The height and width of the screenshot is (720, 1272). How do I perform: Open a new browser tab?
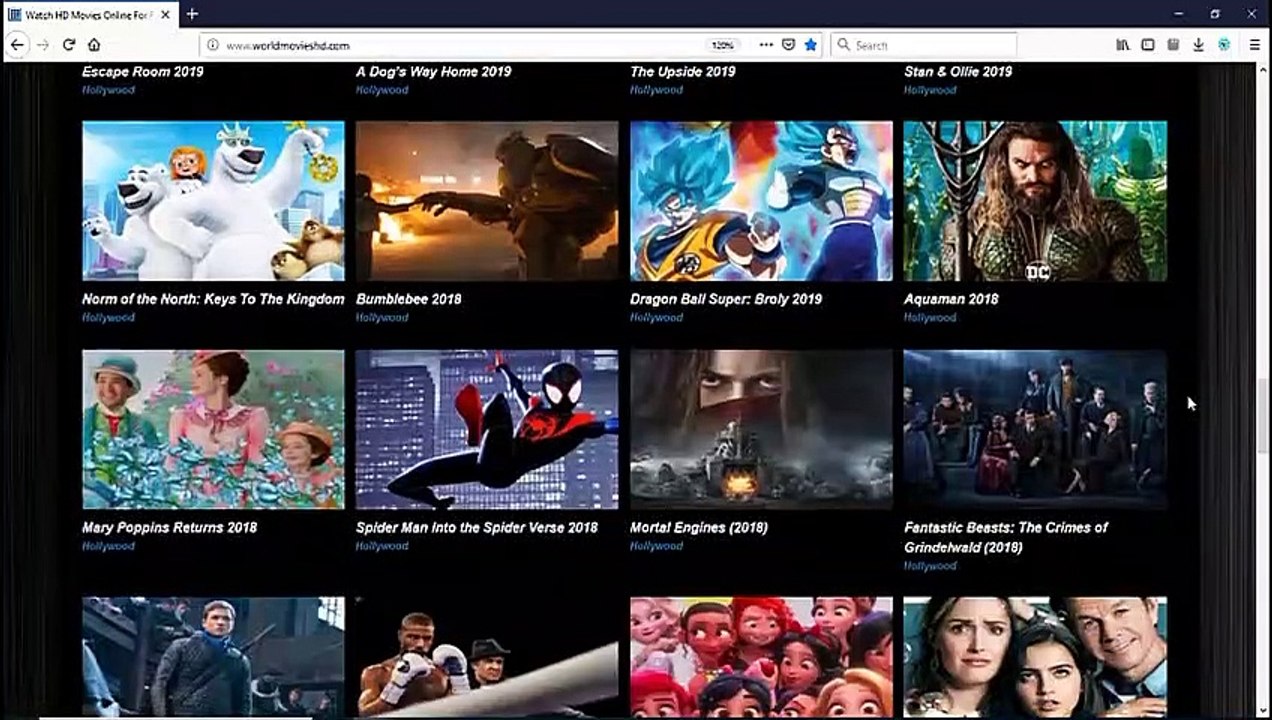[x=192, y=14]
